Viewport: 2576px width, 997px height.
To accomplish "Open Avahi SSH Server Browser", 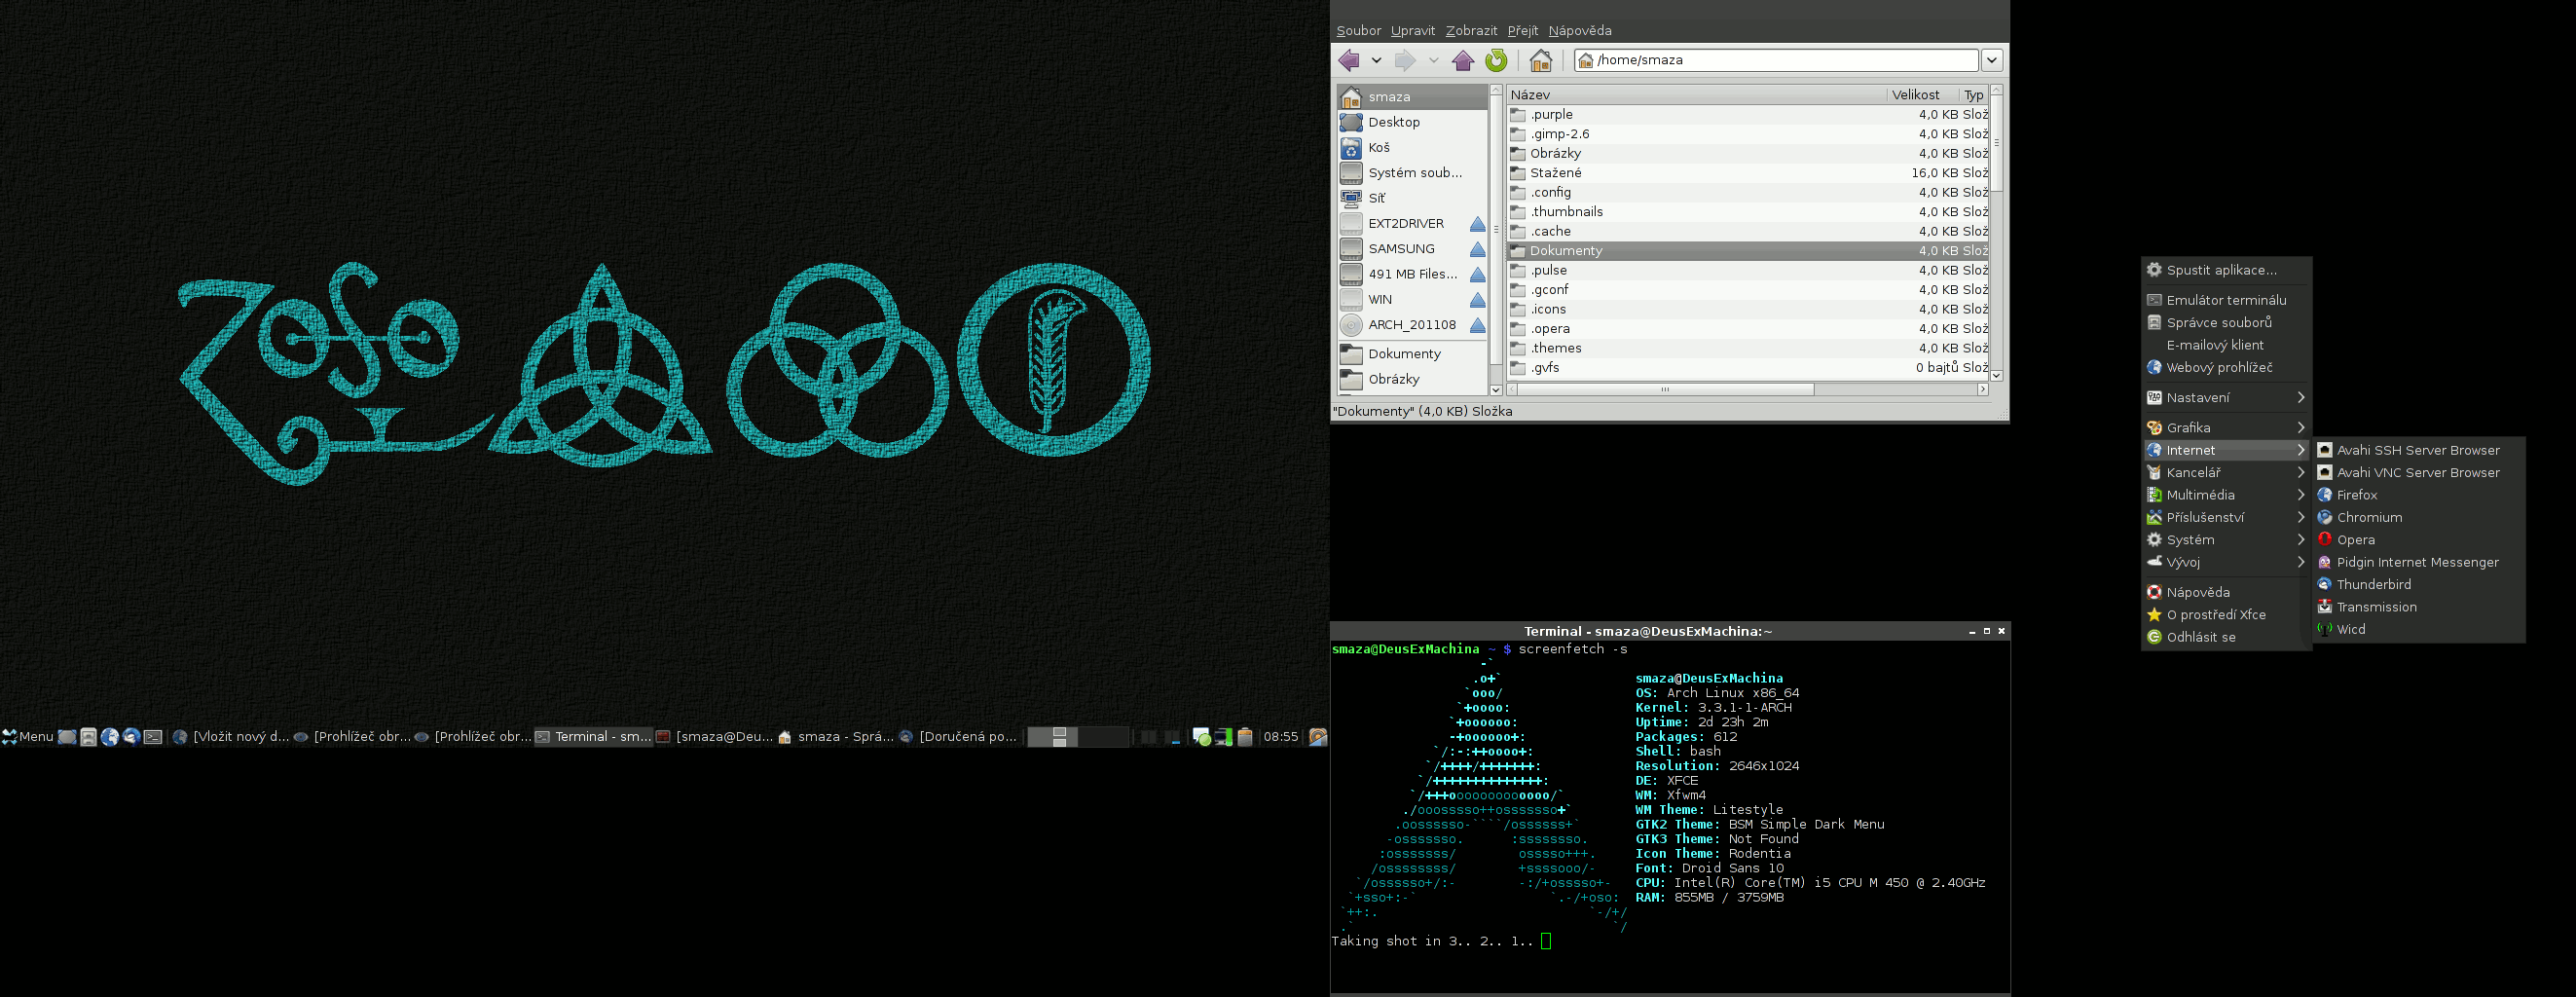I will [x=2419, y=450].
